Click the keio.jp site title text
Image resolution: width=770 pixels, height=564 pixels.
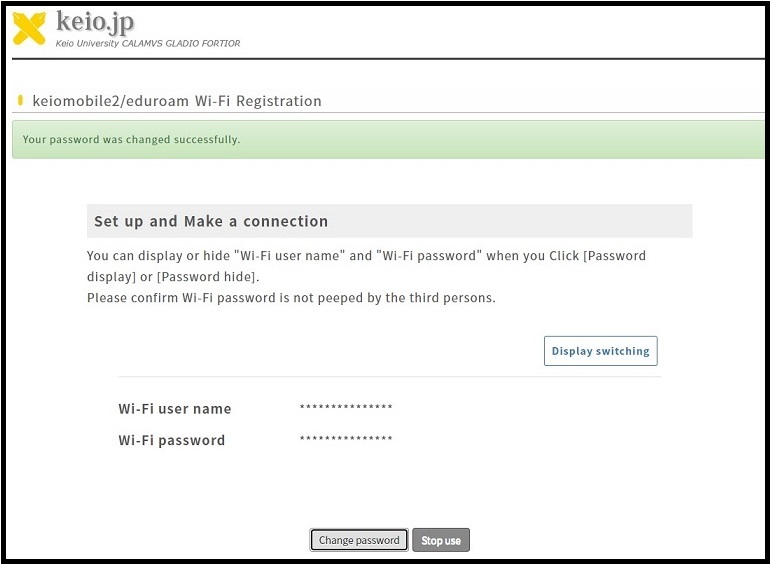coord(94,21)
